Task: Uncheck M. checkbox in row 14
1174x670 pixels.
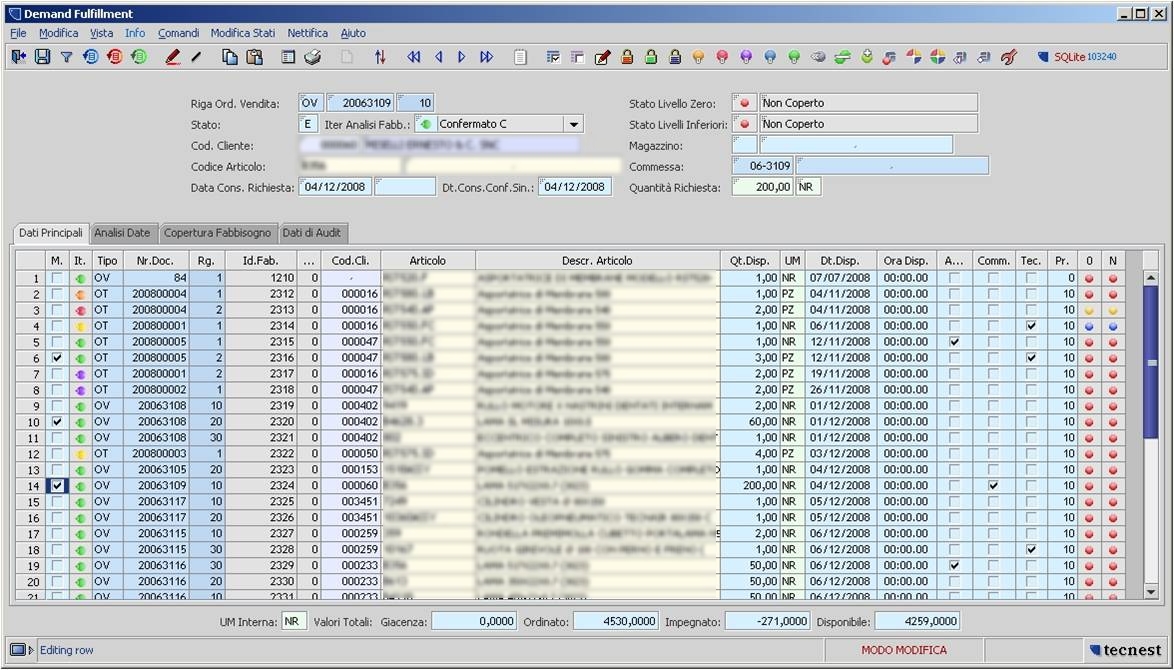Action: 57,485
